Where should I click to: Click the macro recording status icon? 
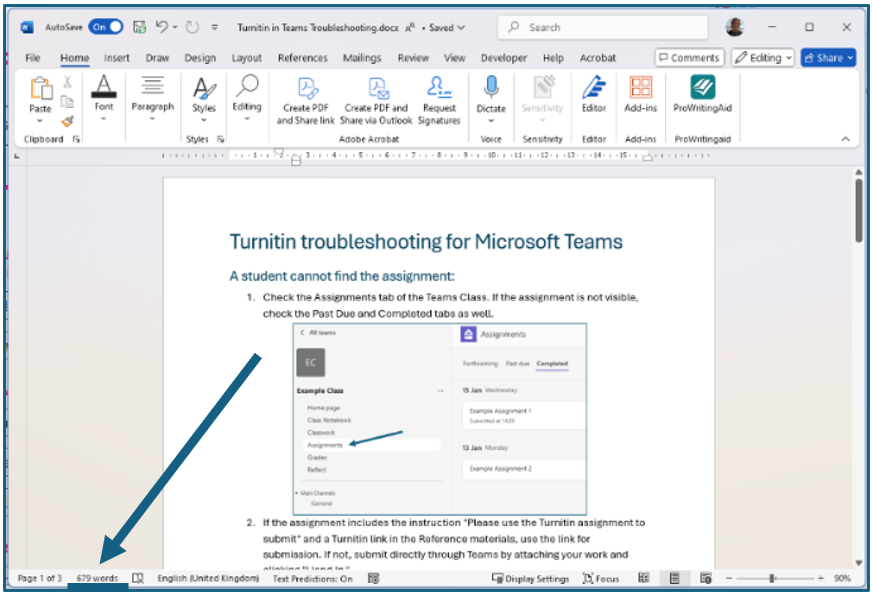point(374,579)
